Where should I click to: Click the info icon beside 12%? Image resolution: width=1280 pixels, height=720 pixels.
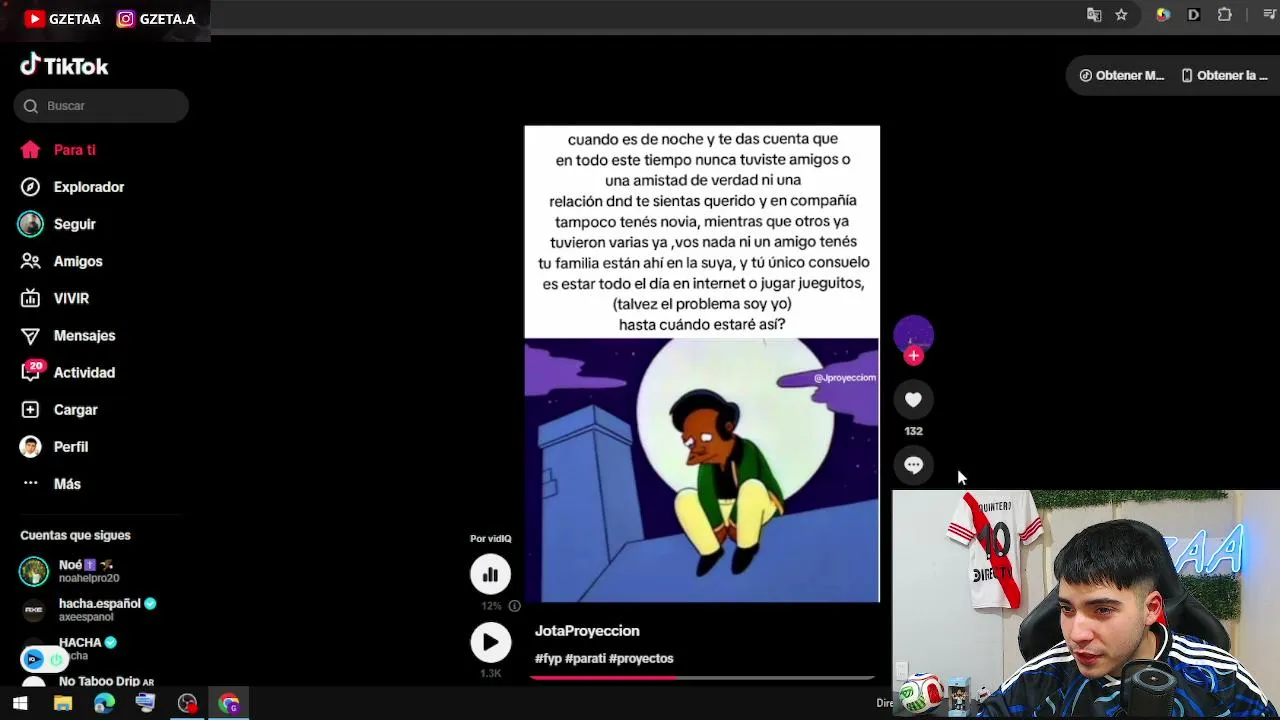(514, 606)
